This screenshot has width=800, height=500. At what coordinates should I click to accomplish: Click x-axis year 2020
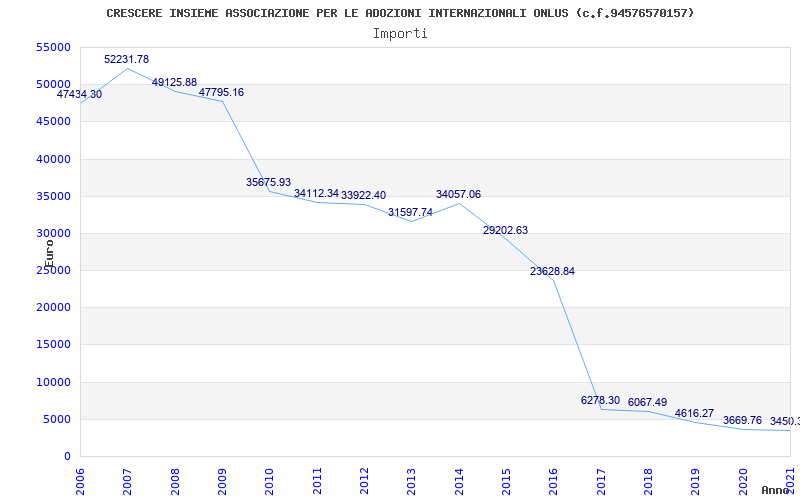pyautogui.click(x=742, y=482)
